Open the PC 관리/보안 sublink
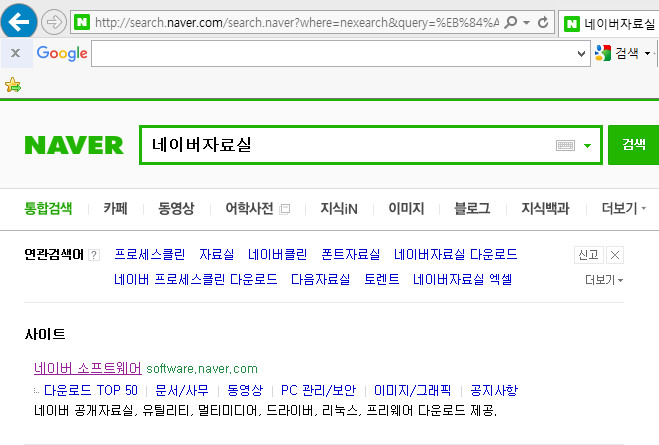 pyautogui.click(x=318, y=390)
